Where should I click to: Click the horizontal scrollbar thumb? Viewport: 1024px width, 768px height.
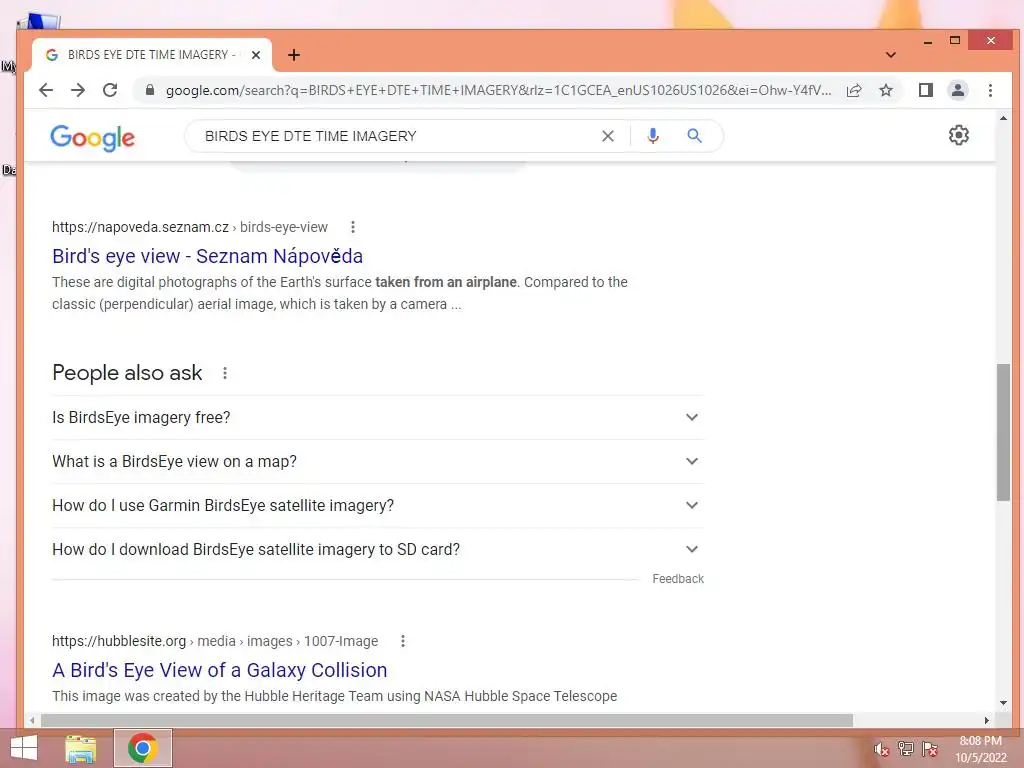coord(447,720)
